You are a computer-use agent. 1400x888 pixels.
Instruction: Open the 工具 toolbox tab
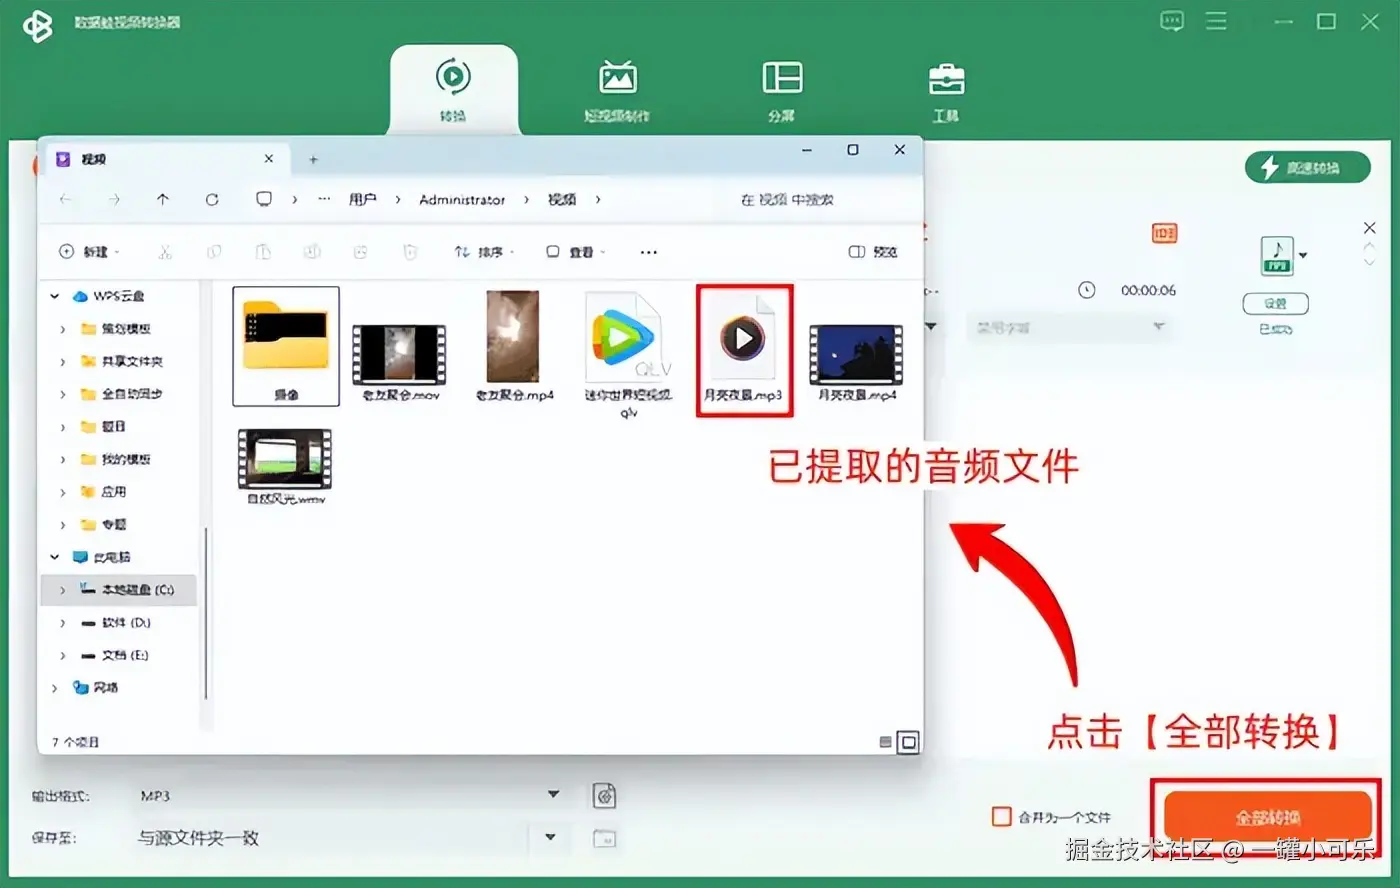(x=946, y=91)
